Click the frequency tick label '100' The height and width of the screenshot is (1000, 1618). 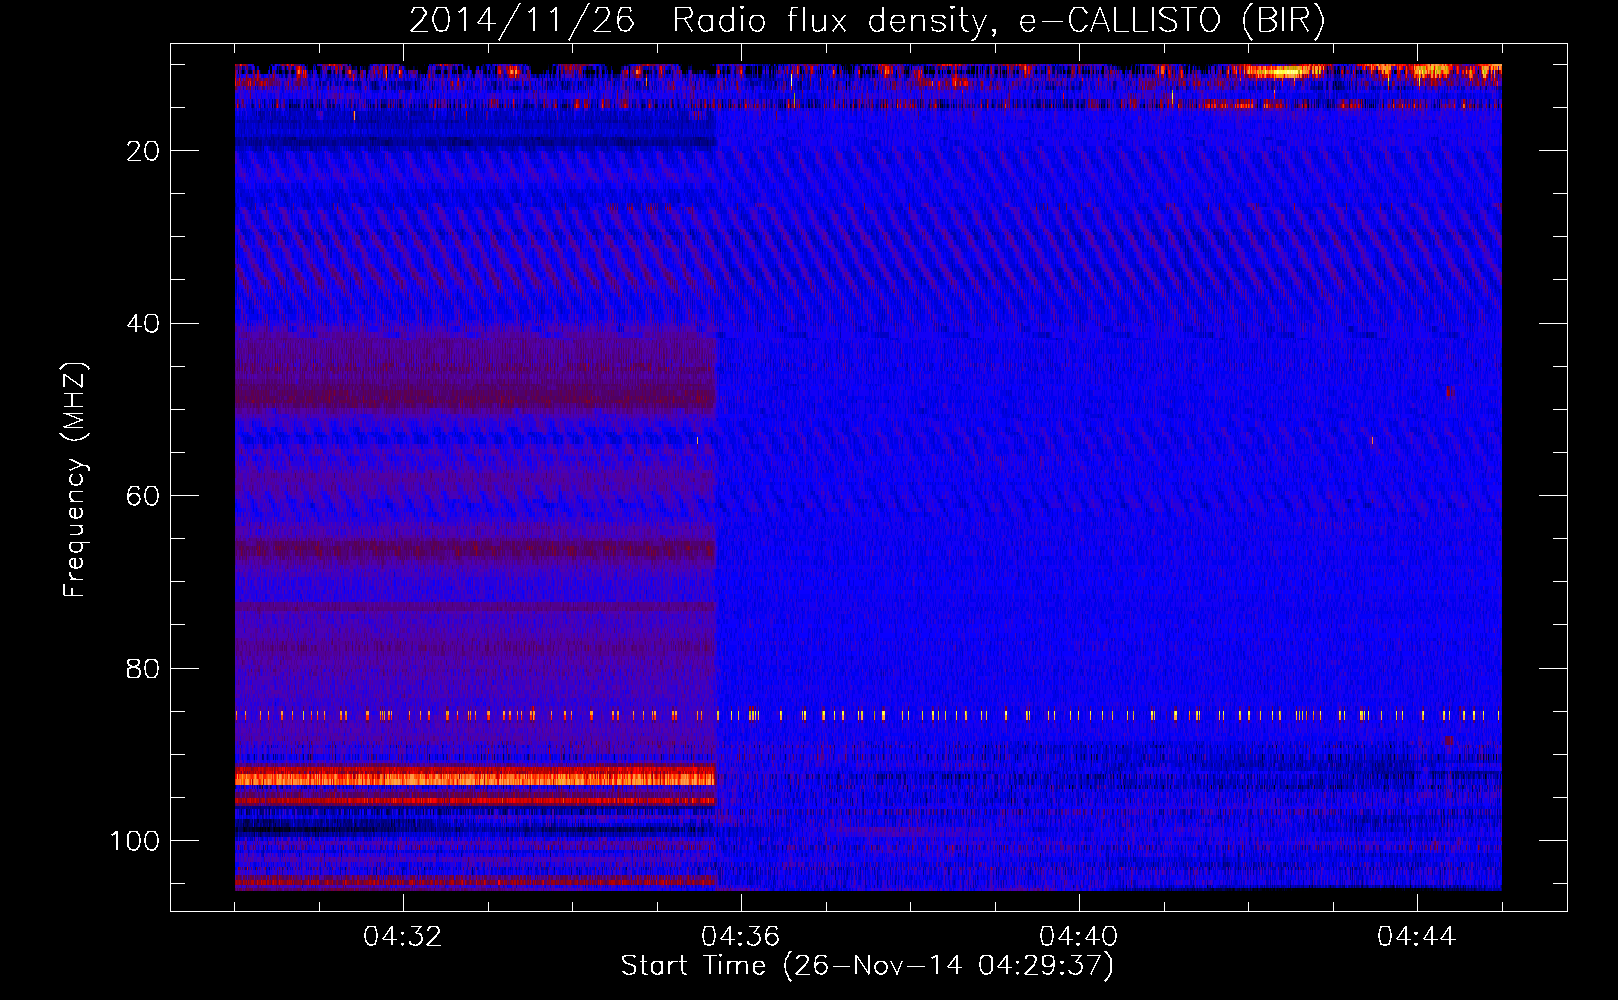tap(135, 841)
